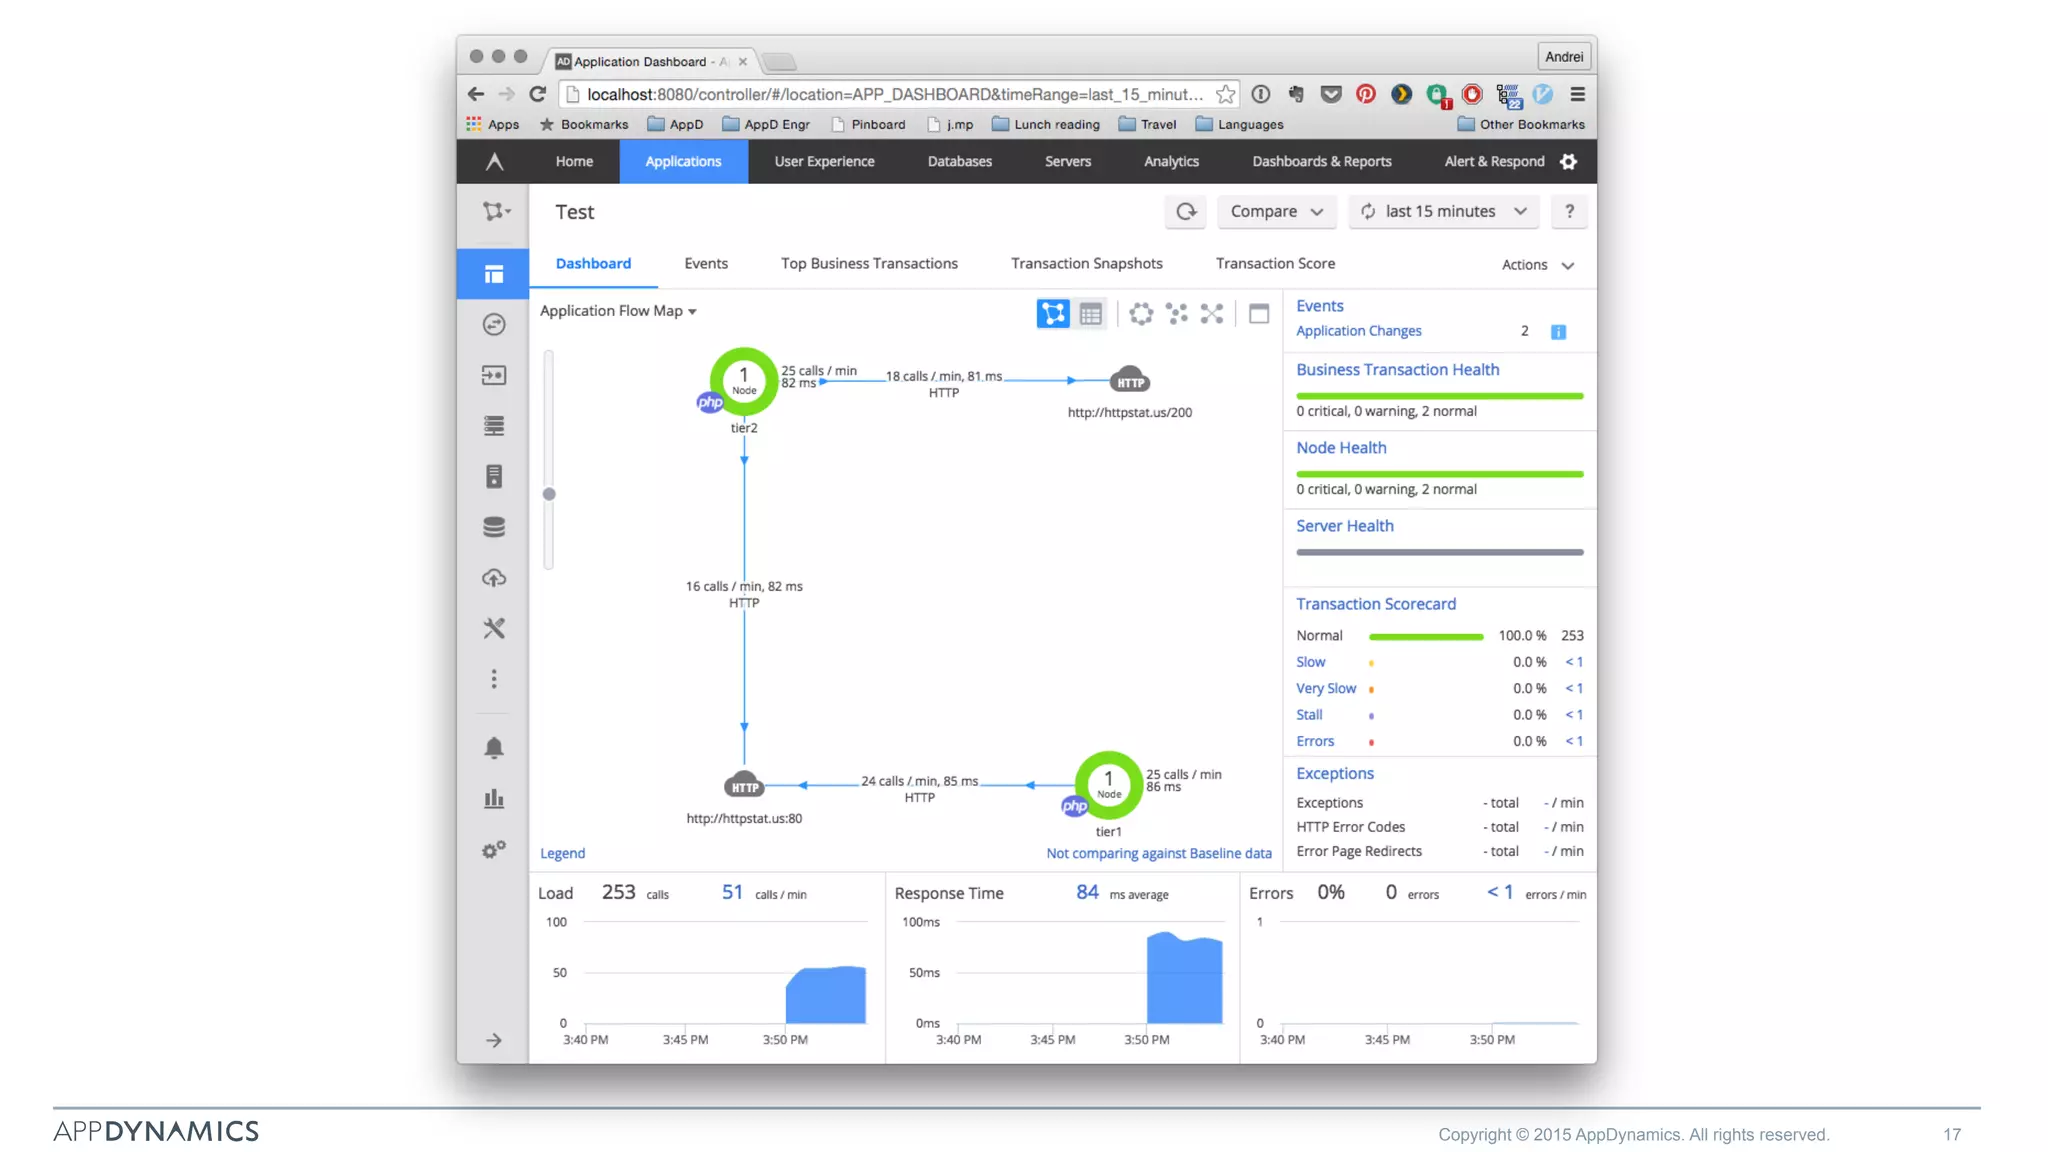Image resolution: width=2048 pixels, height=1152 pixels.
Task: Open the Servers nav item
Action: pos(1067,161)
